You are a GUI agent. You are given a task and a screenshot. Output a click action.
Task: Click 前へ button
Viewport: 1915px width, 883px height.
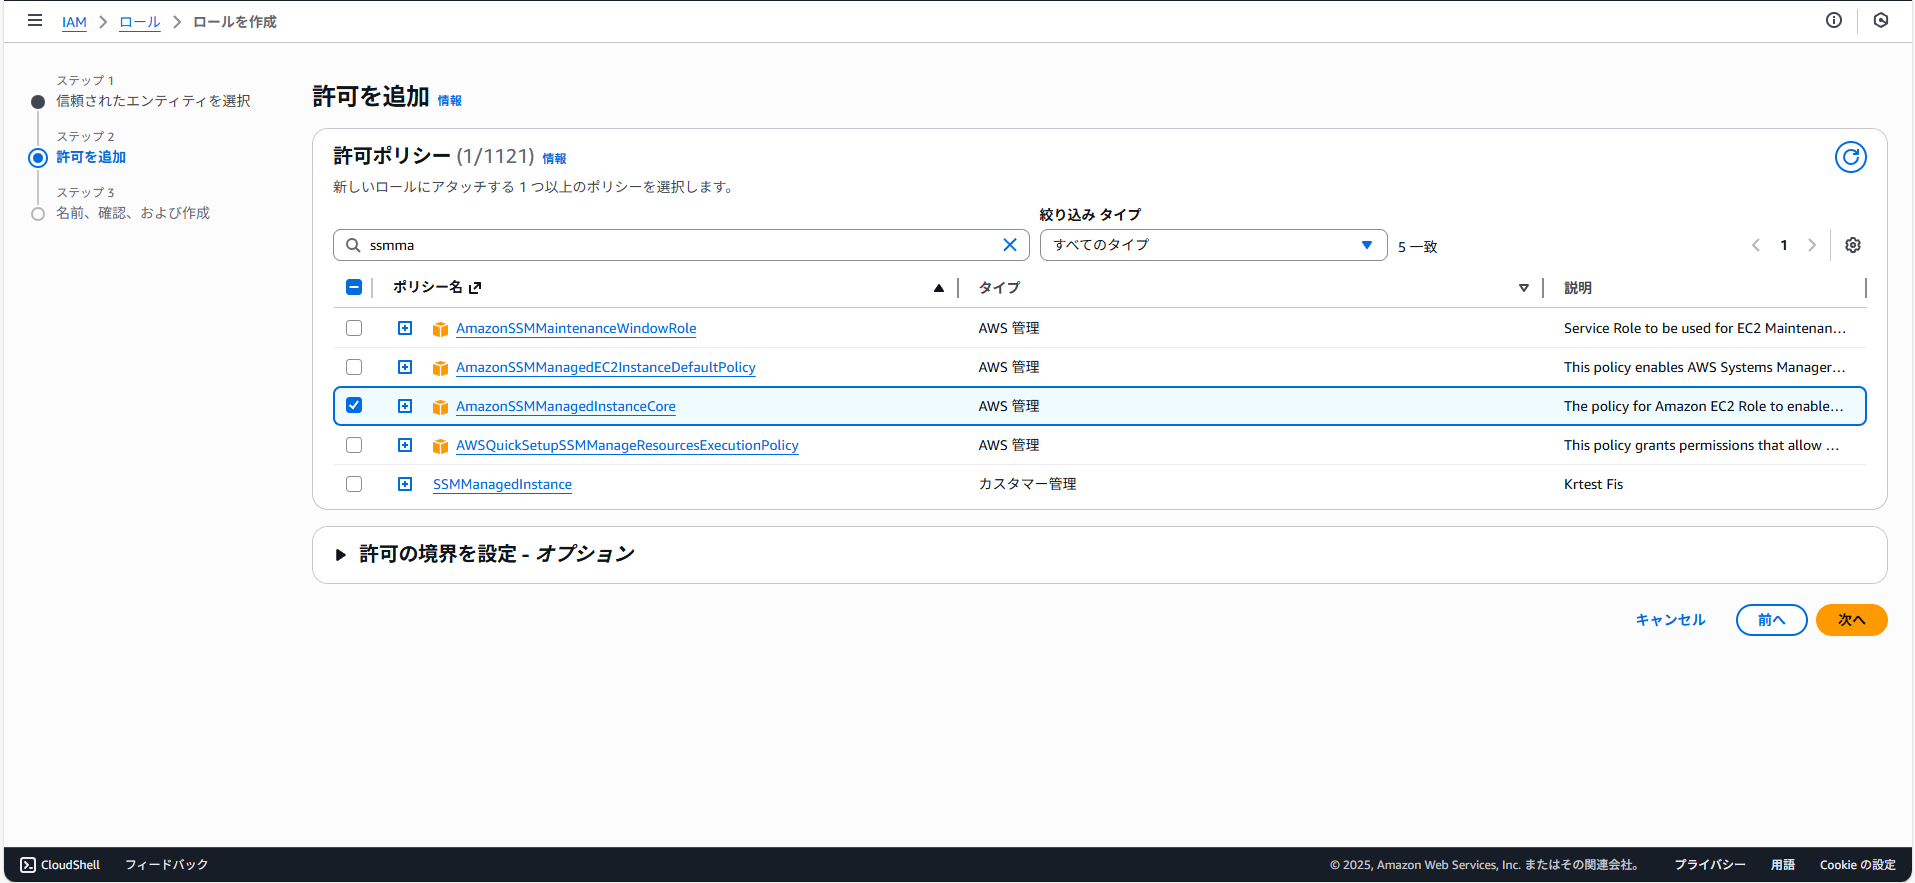[x=1771, y=620]
